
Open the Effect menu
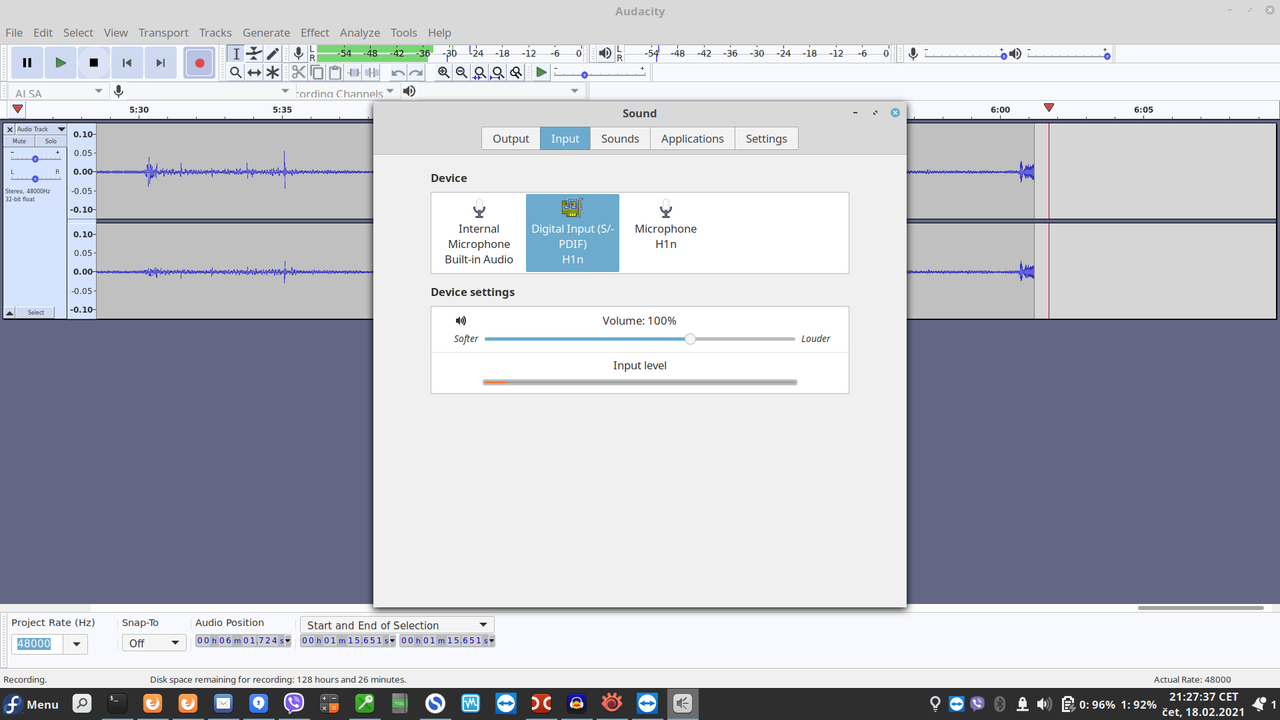tap(315, 32)
